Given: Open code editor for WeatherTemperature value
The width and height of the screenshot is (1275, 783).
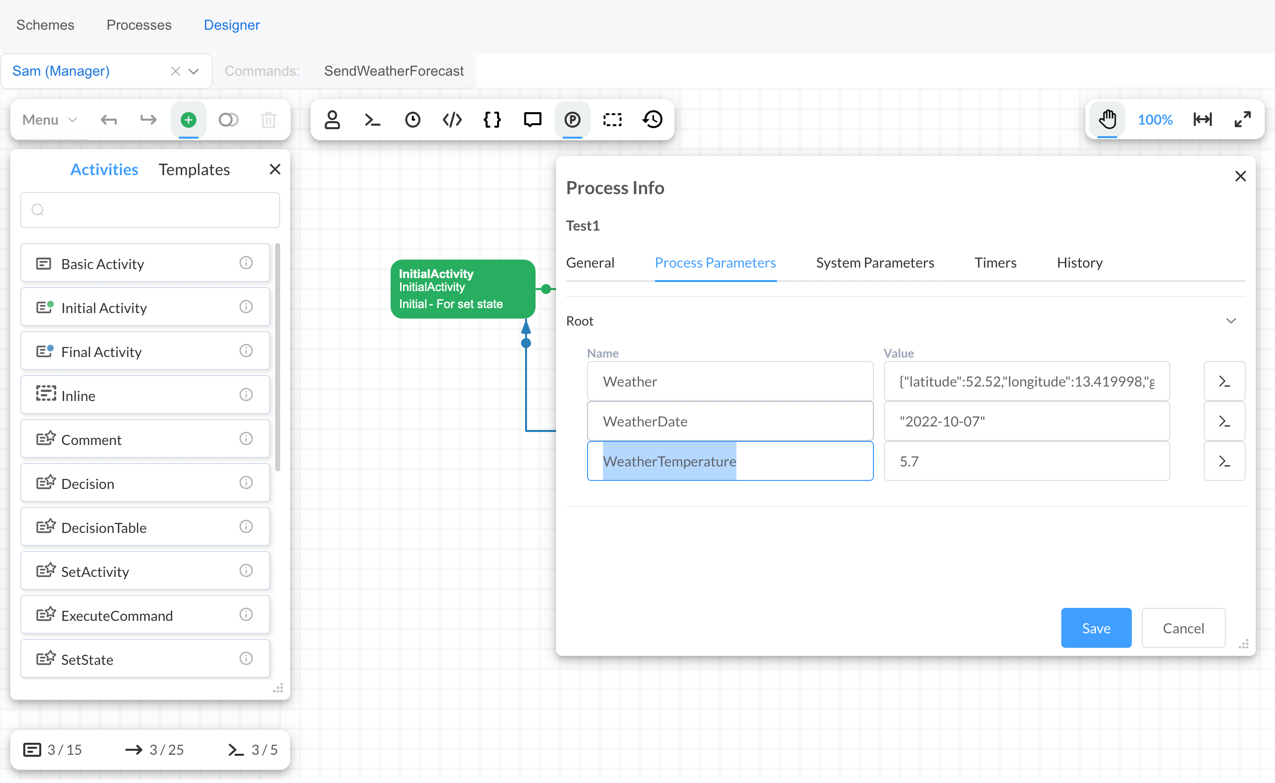Looking at the screenshot, I should pos(1224,461).
